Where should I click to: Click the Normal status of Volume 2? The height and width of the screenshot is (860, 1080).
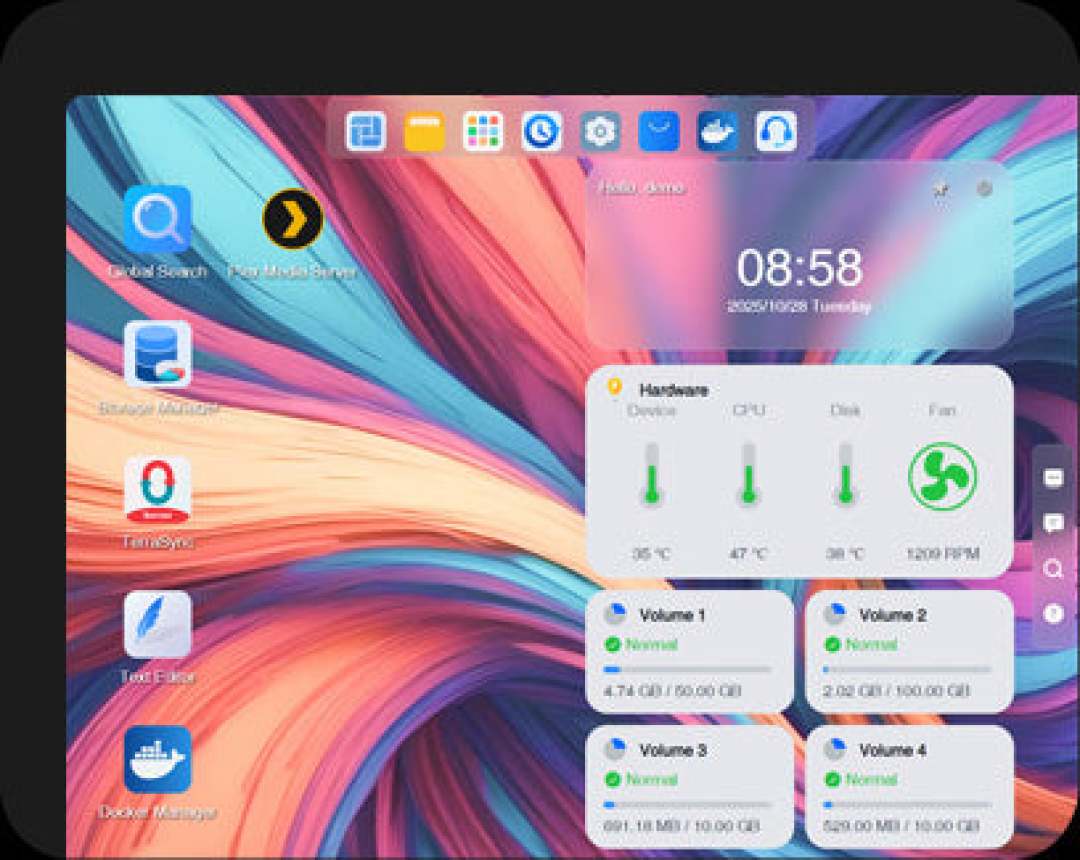point(871,644)
